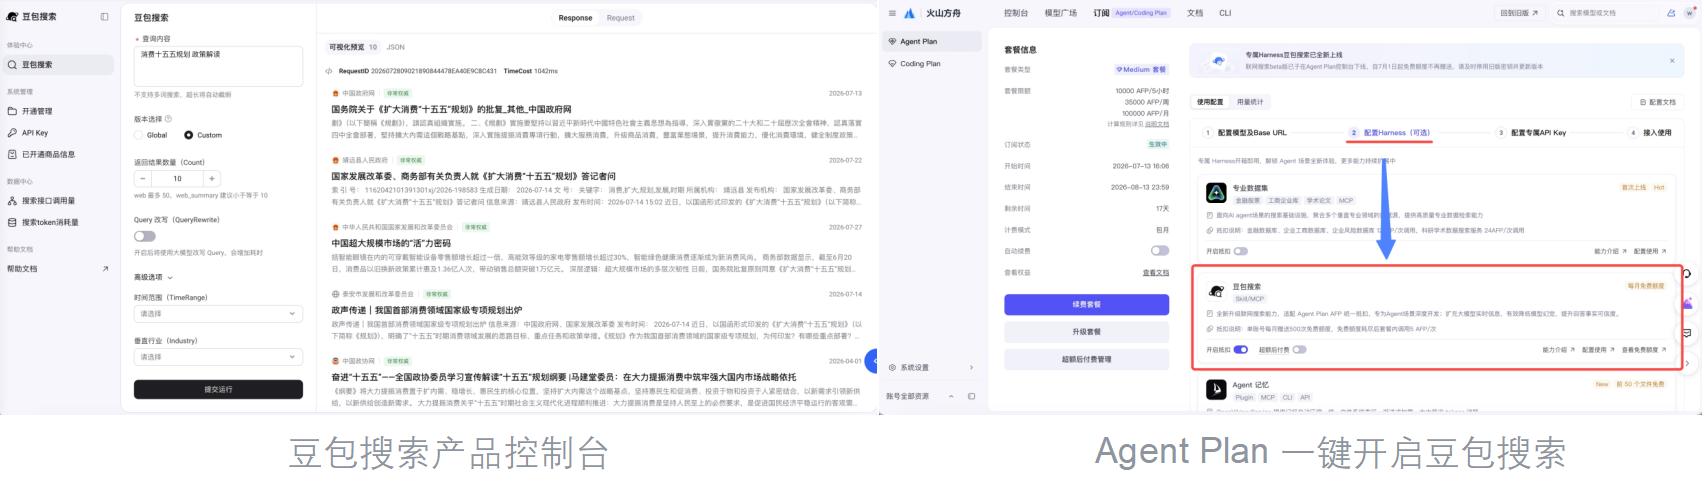Open the 控制台 top menu item

(x=1016, y=13)
